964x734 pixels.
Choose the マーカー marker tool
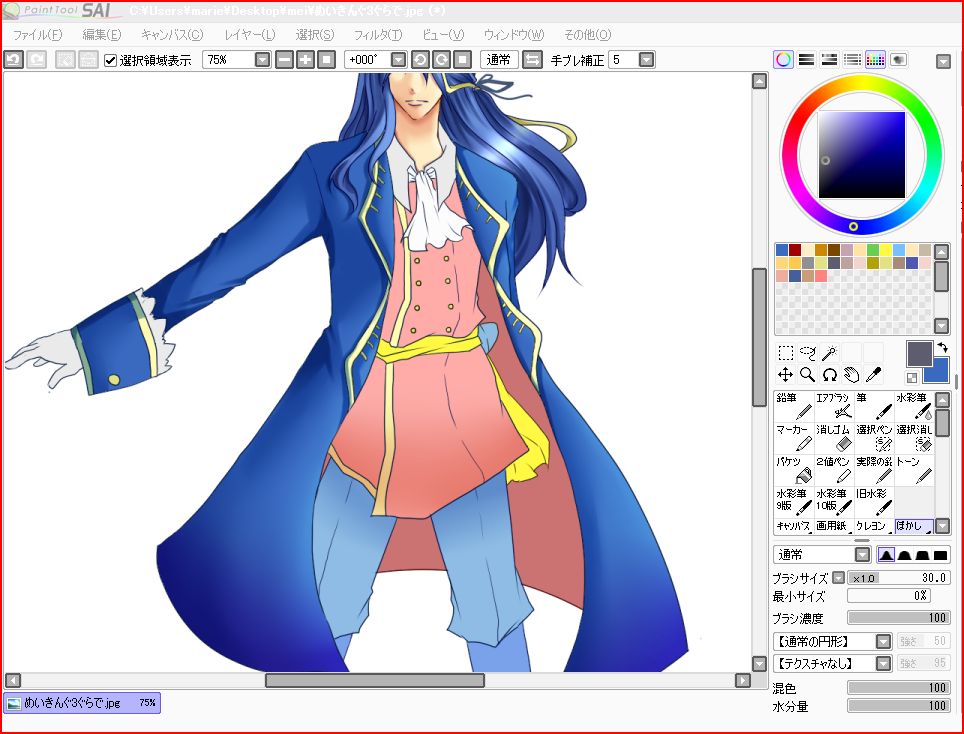point(794,438)
